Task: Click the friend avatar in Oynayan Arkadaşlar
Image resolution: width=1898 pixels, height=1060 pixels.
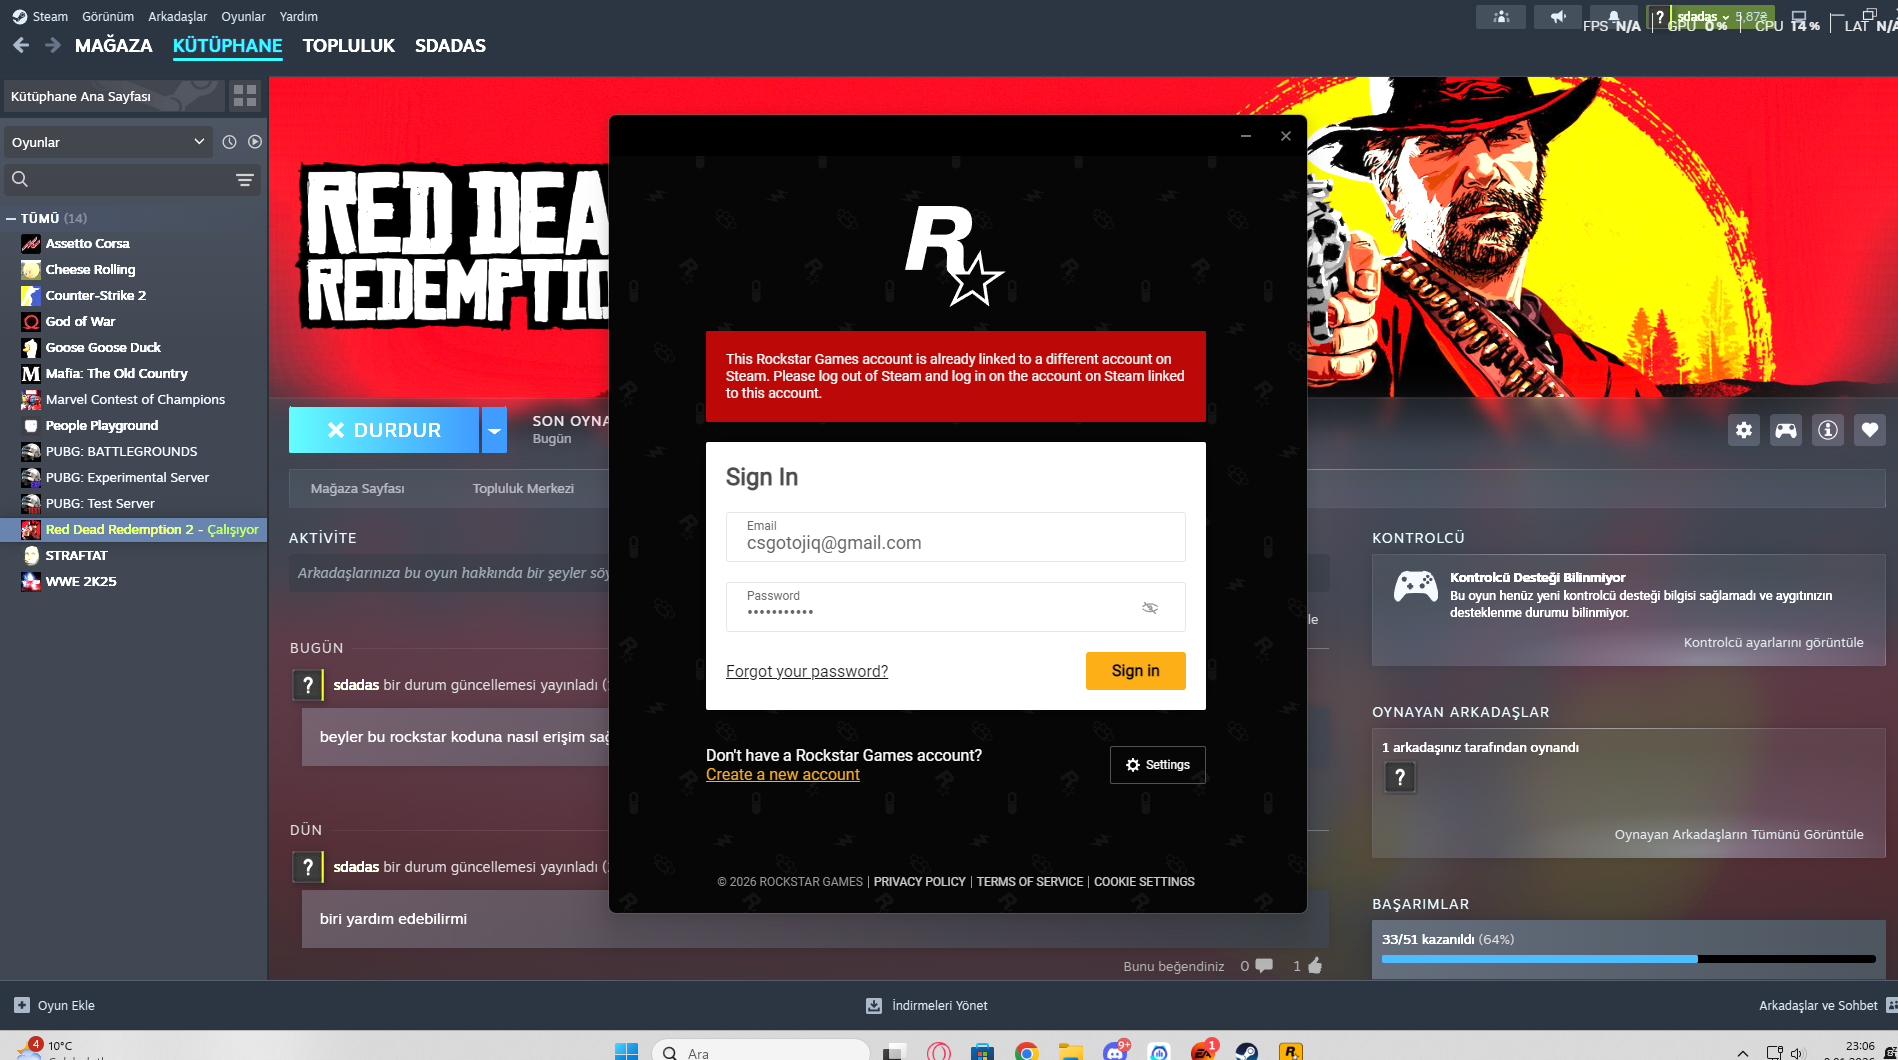Action: click(x=1400, y=777)
